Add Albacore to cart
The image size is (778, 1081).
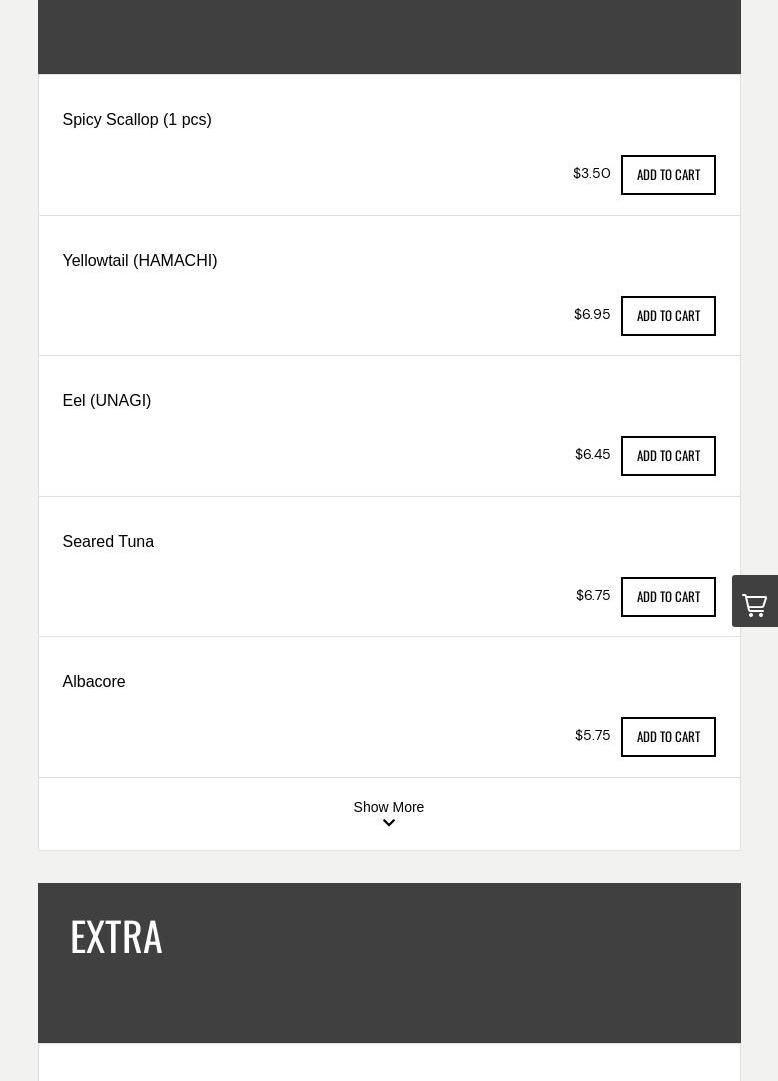pyautogui.click(x=668, y=737)
